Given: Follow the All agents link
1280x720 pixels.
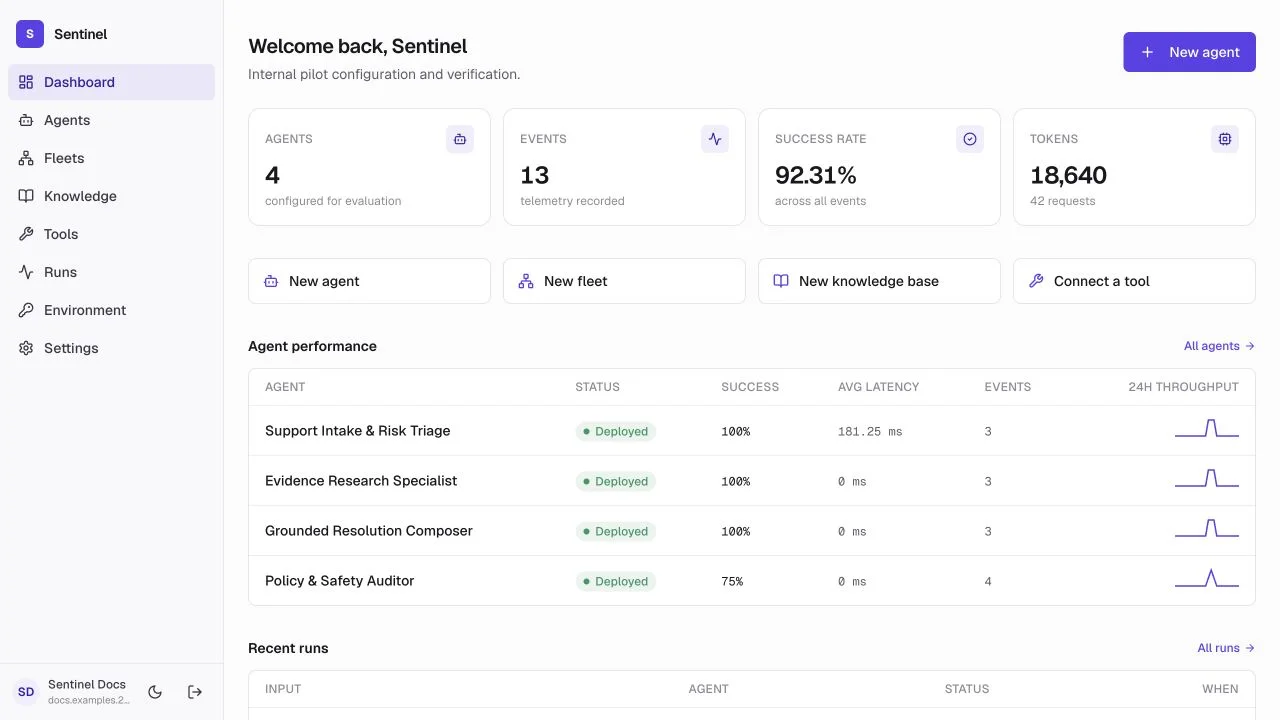Looking at the screenshot, I should [1219, 346].
